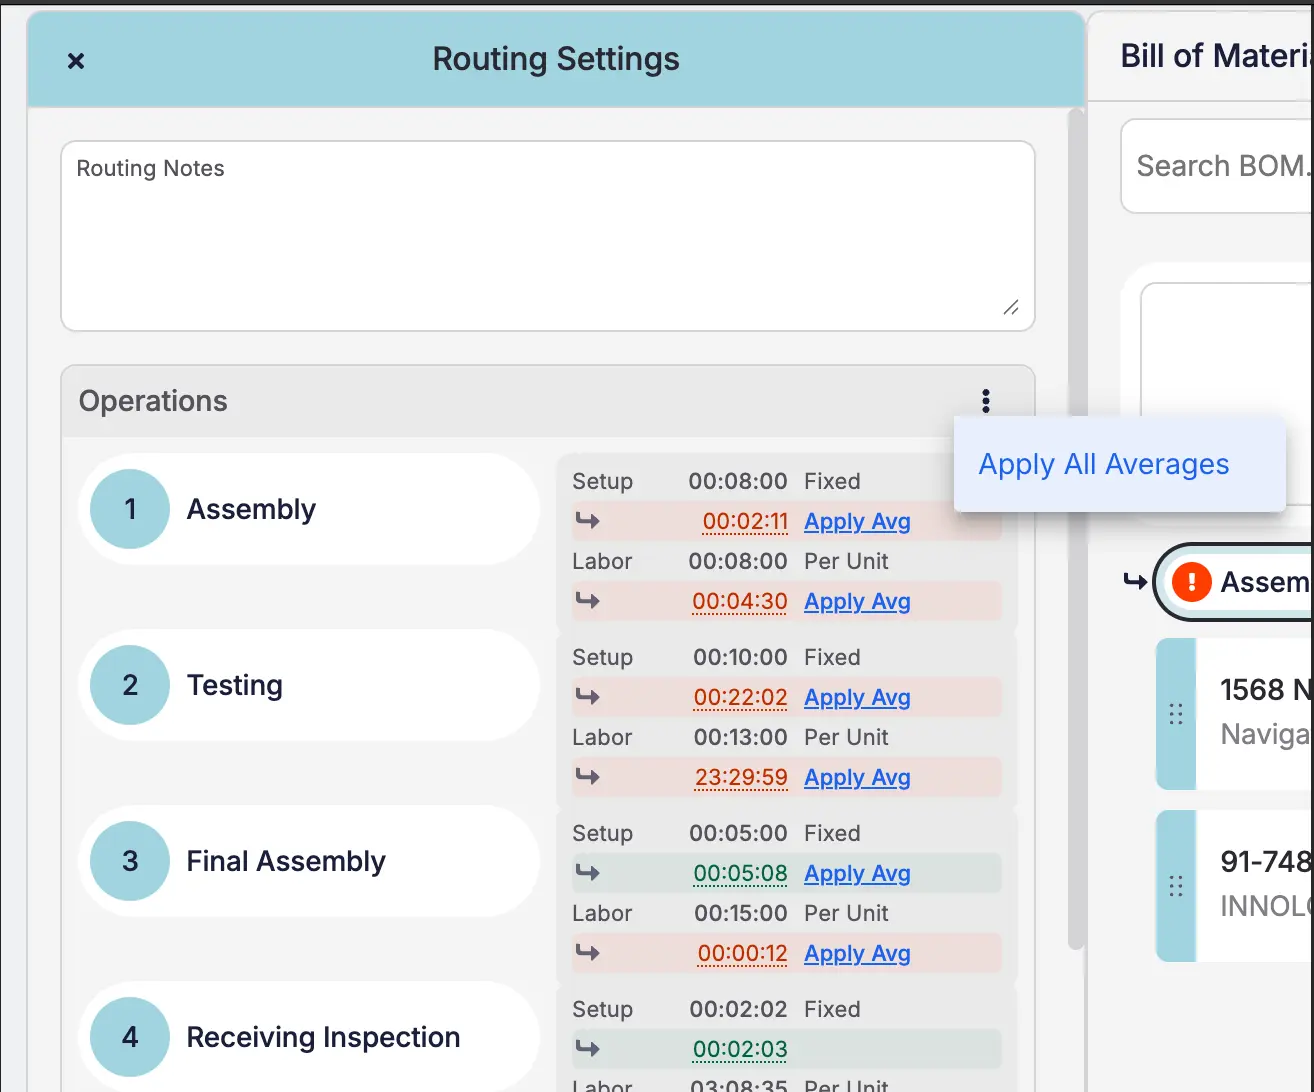Image resolution: width=1314 pixels, height=1092 pixels.
Task: Click the 00:02:03 Receiving Inspection average
Action: [740, 1049]
